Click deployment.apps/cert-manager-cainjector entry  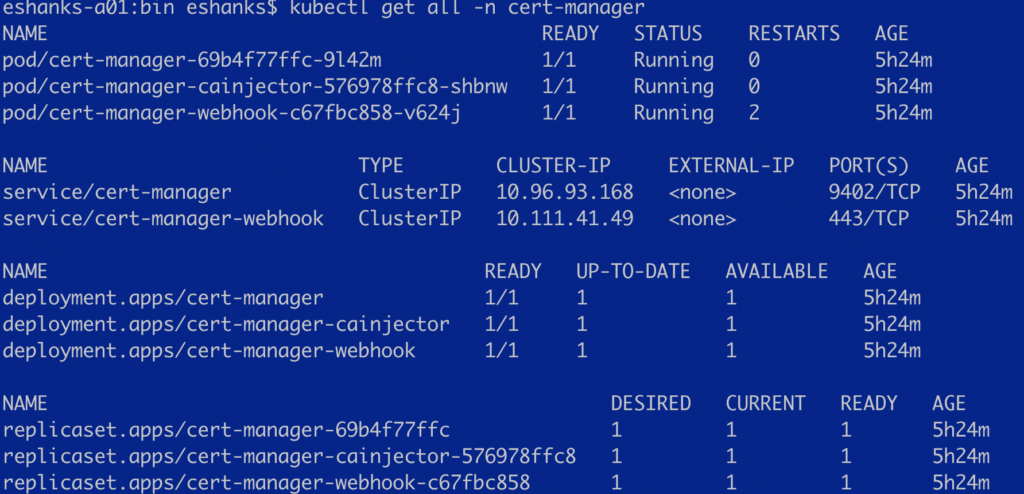226,324
